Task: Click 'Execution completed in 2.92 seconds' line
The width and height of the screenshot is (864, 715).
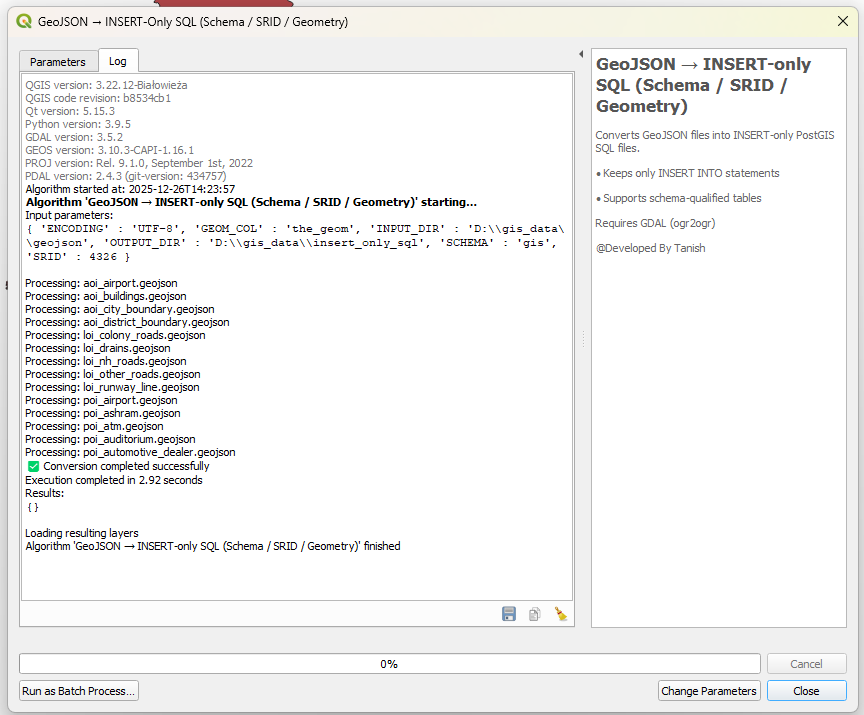Action: [x=114, y=480]
